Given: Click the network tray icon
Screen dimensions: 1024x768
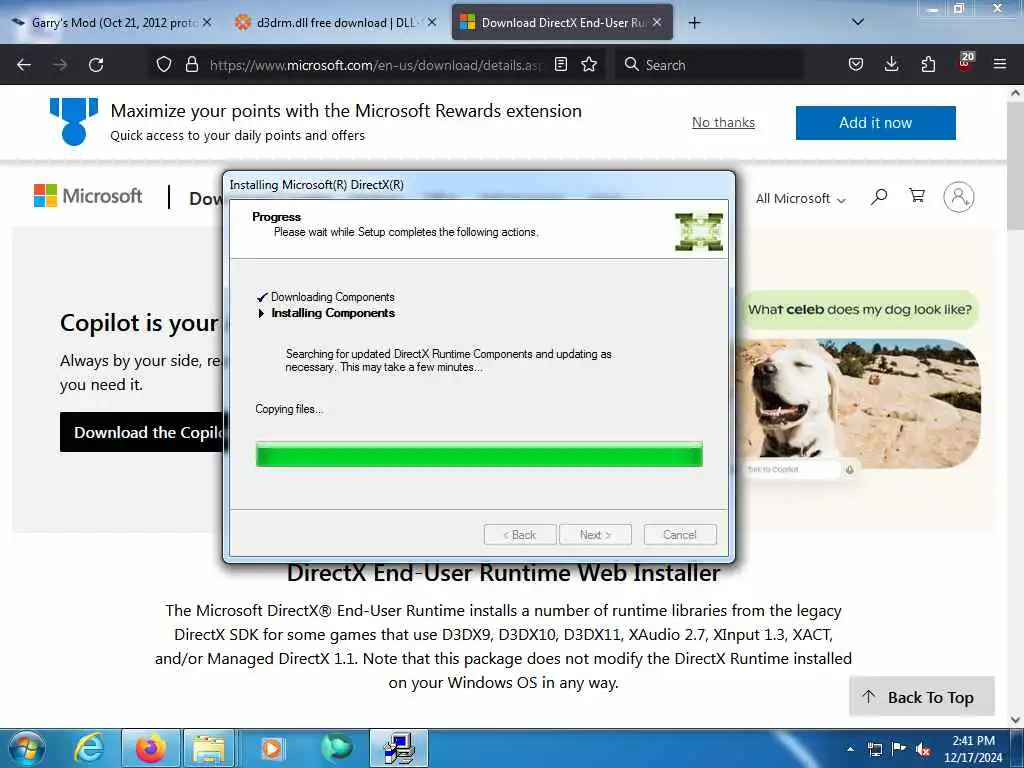Looking at the screenshot, I should pos(874,749).
